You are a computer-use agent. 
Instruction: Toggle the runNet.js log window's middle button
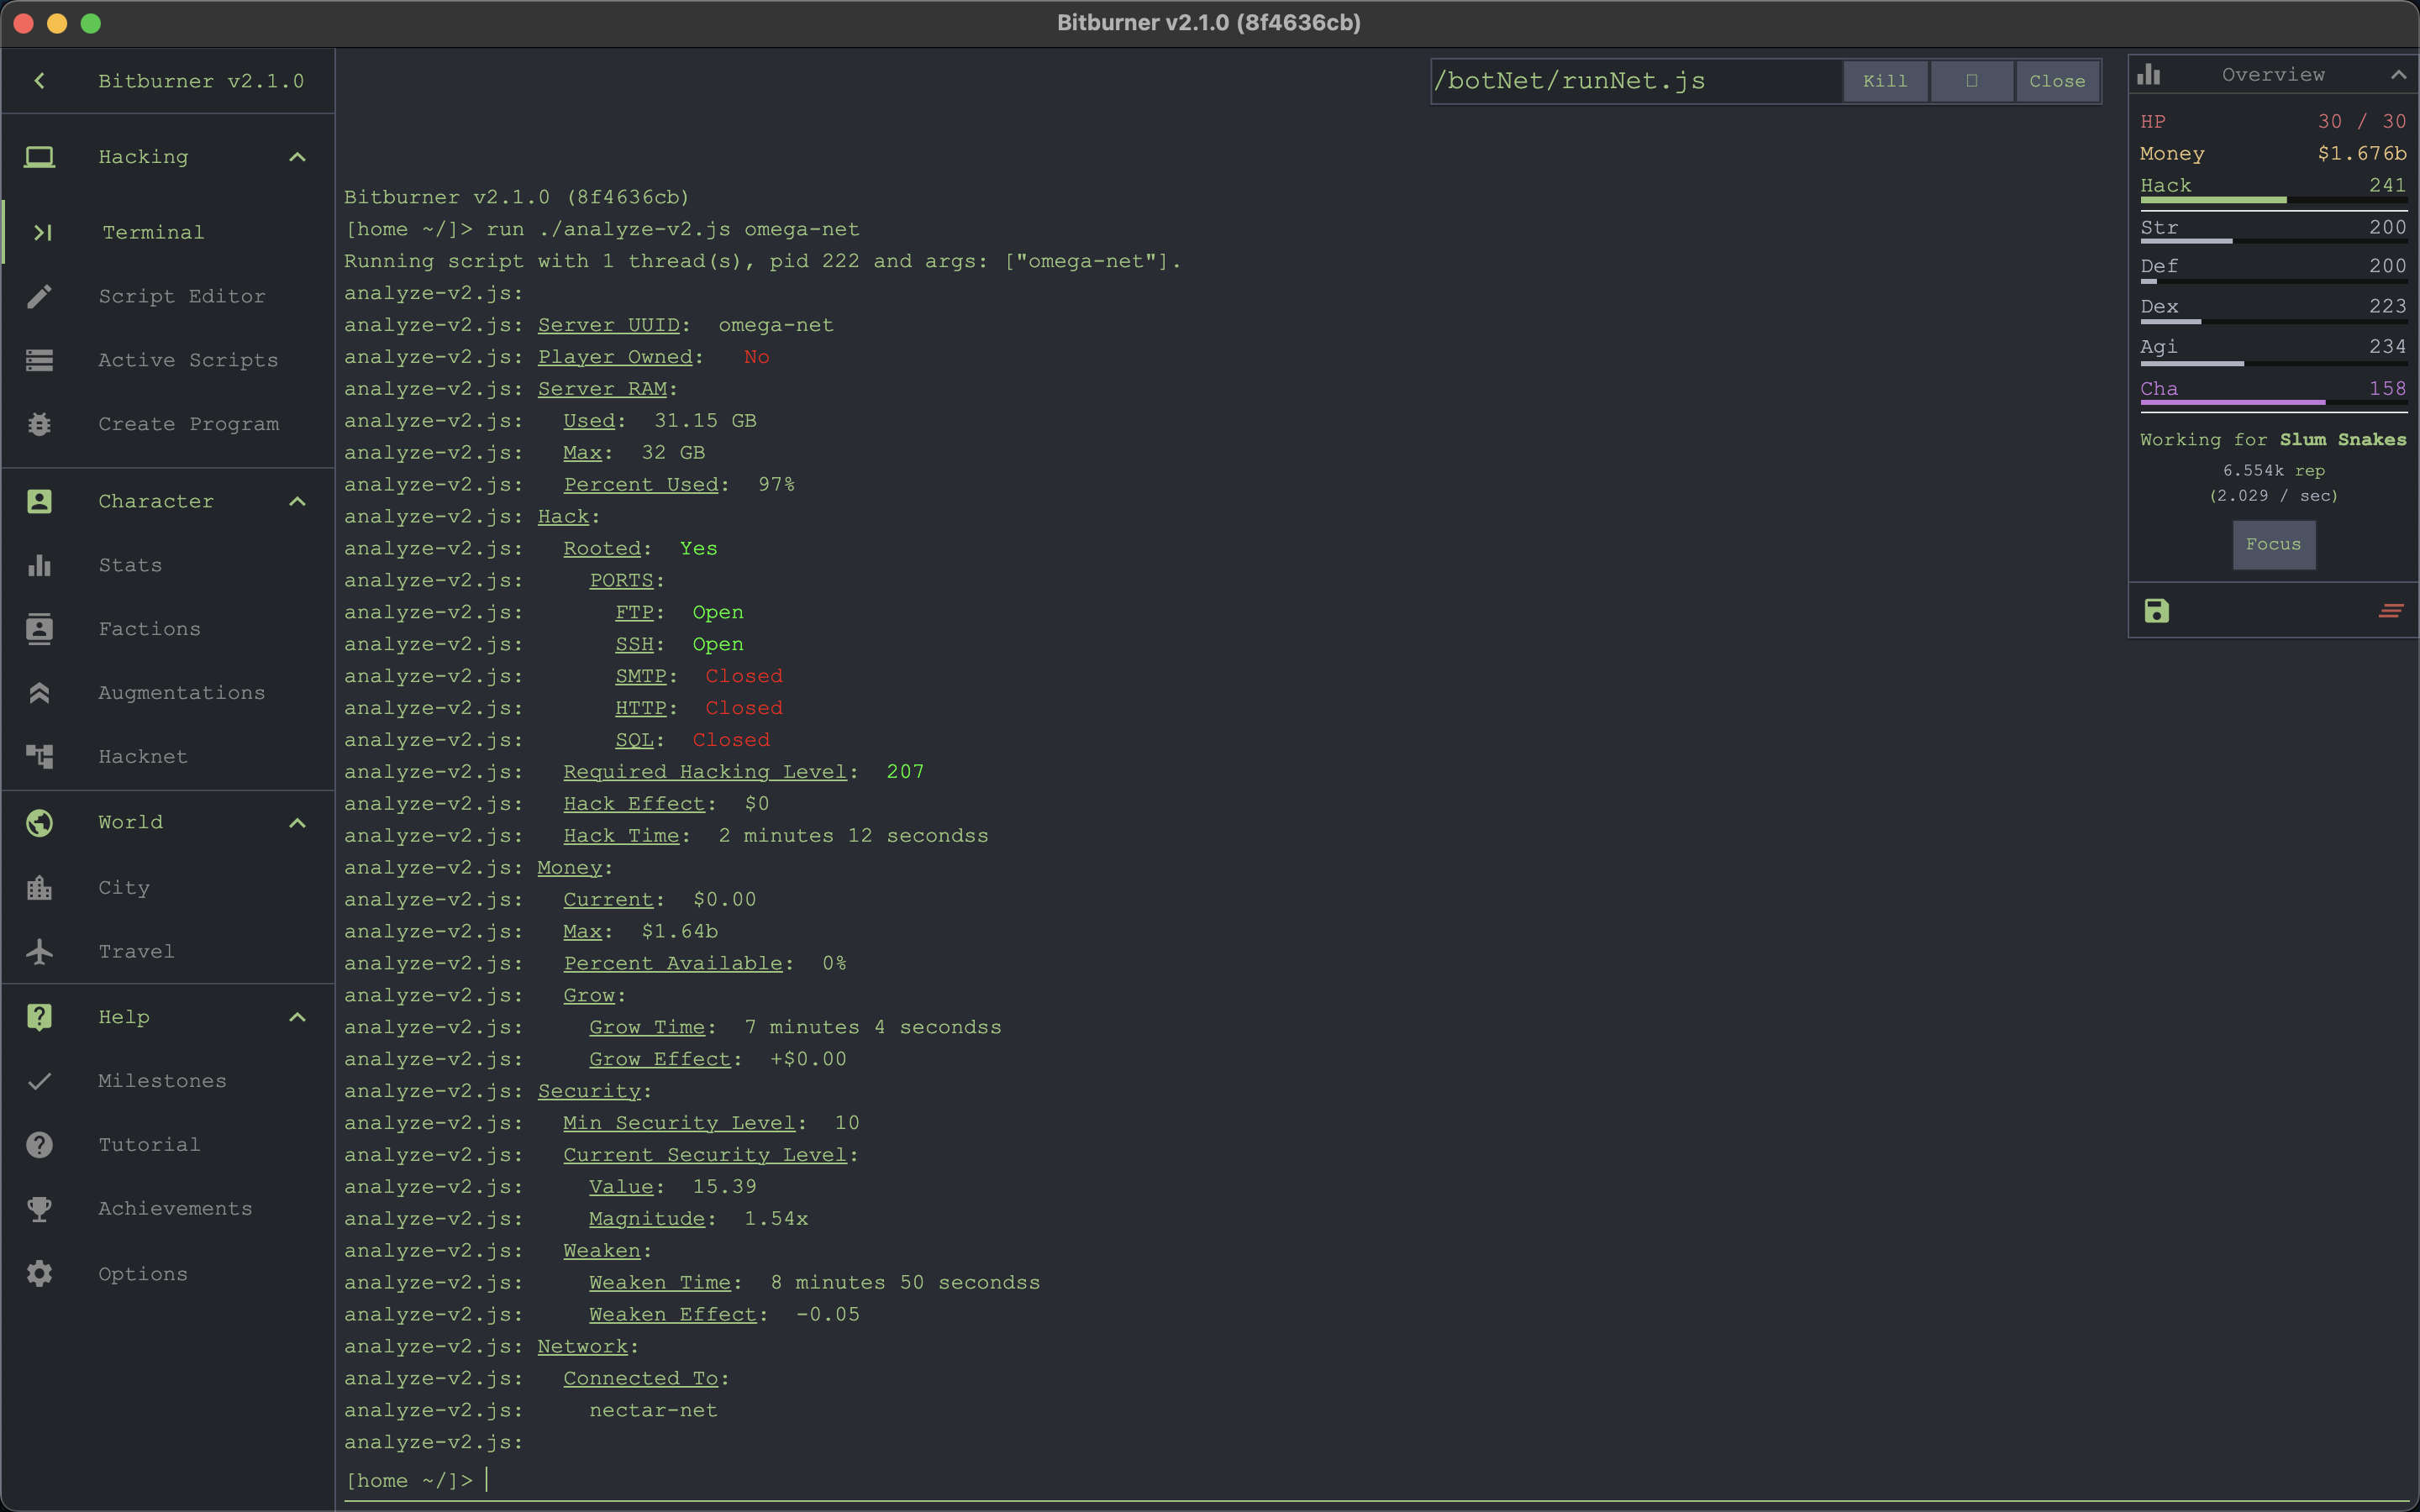pyautogui.click(x=1971, y=81)
